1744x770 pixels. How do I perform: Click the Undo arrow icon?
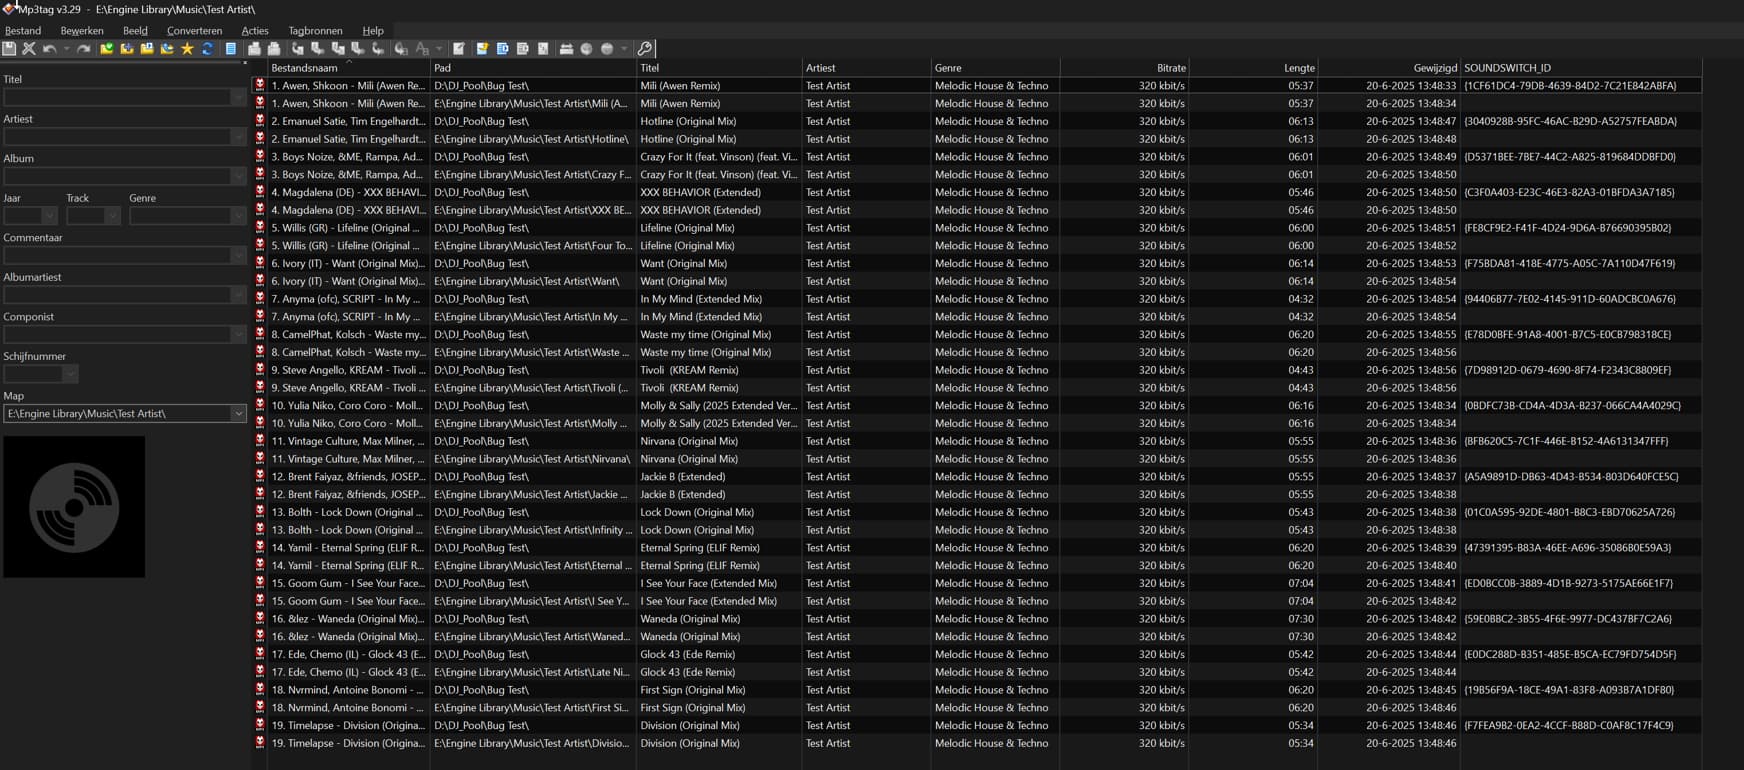click(49, 48)
